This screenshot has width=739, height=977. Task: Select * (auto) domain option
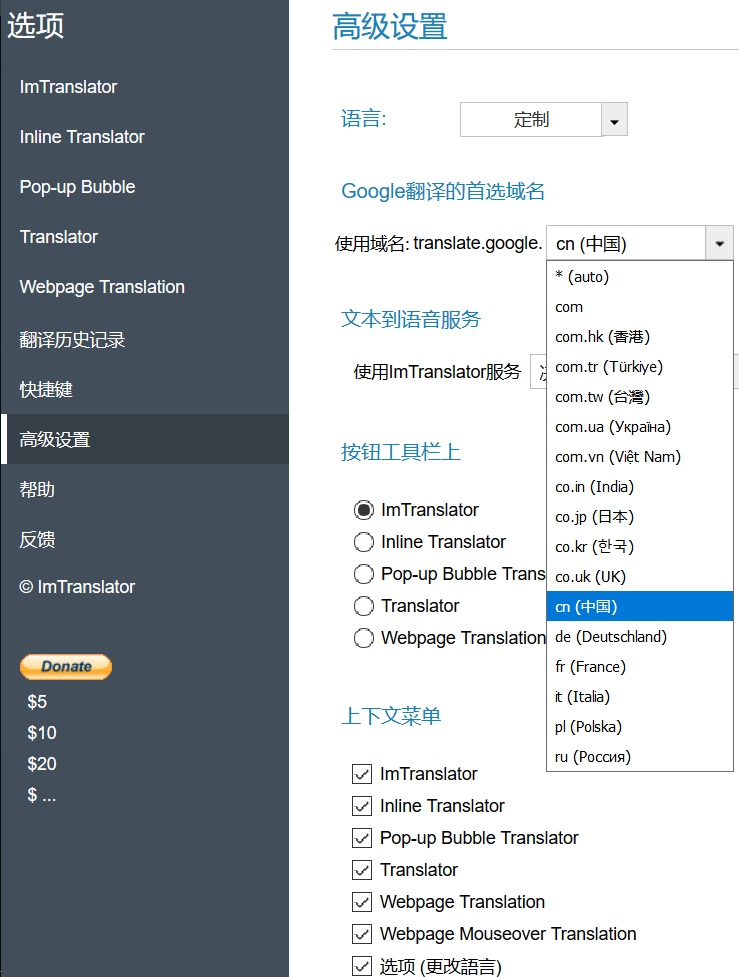(640, 277)
